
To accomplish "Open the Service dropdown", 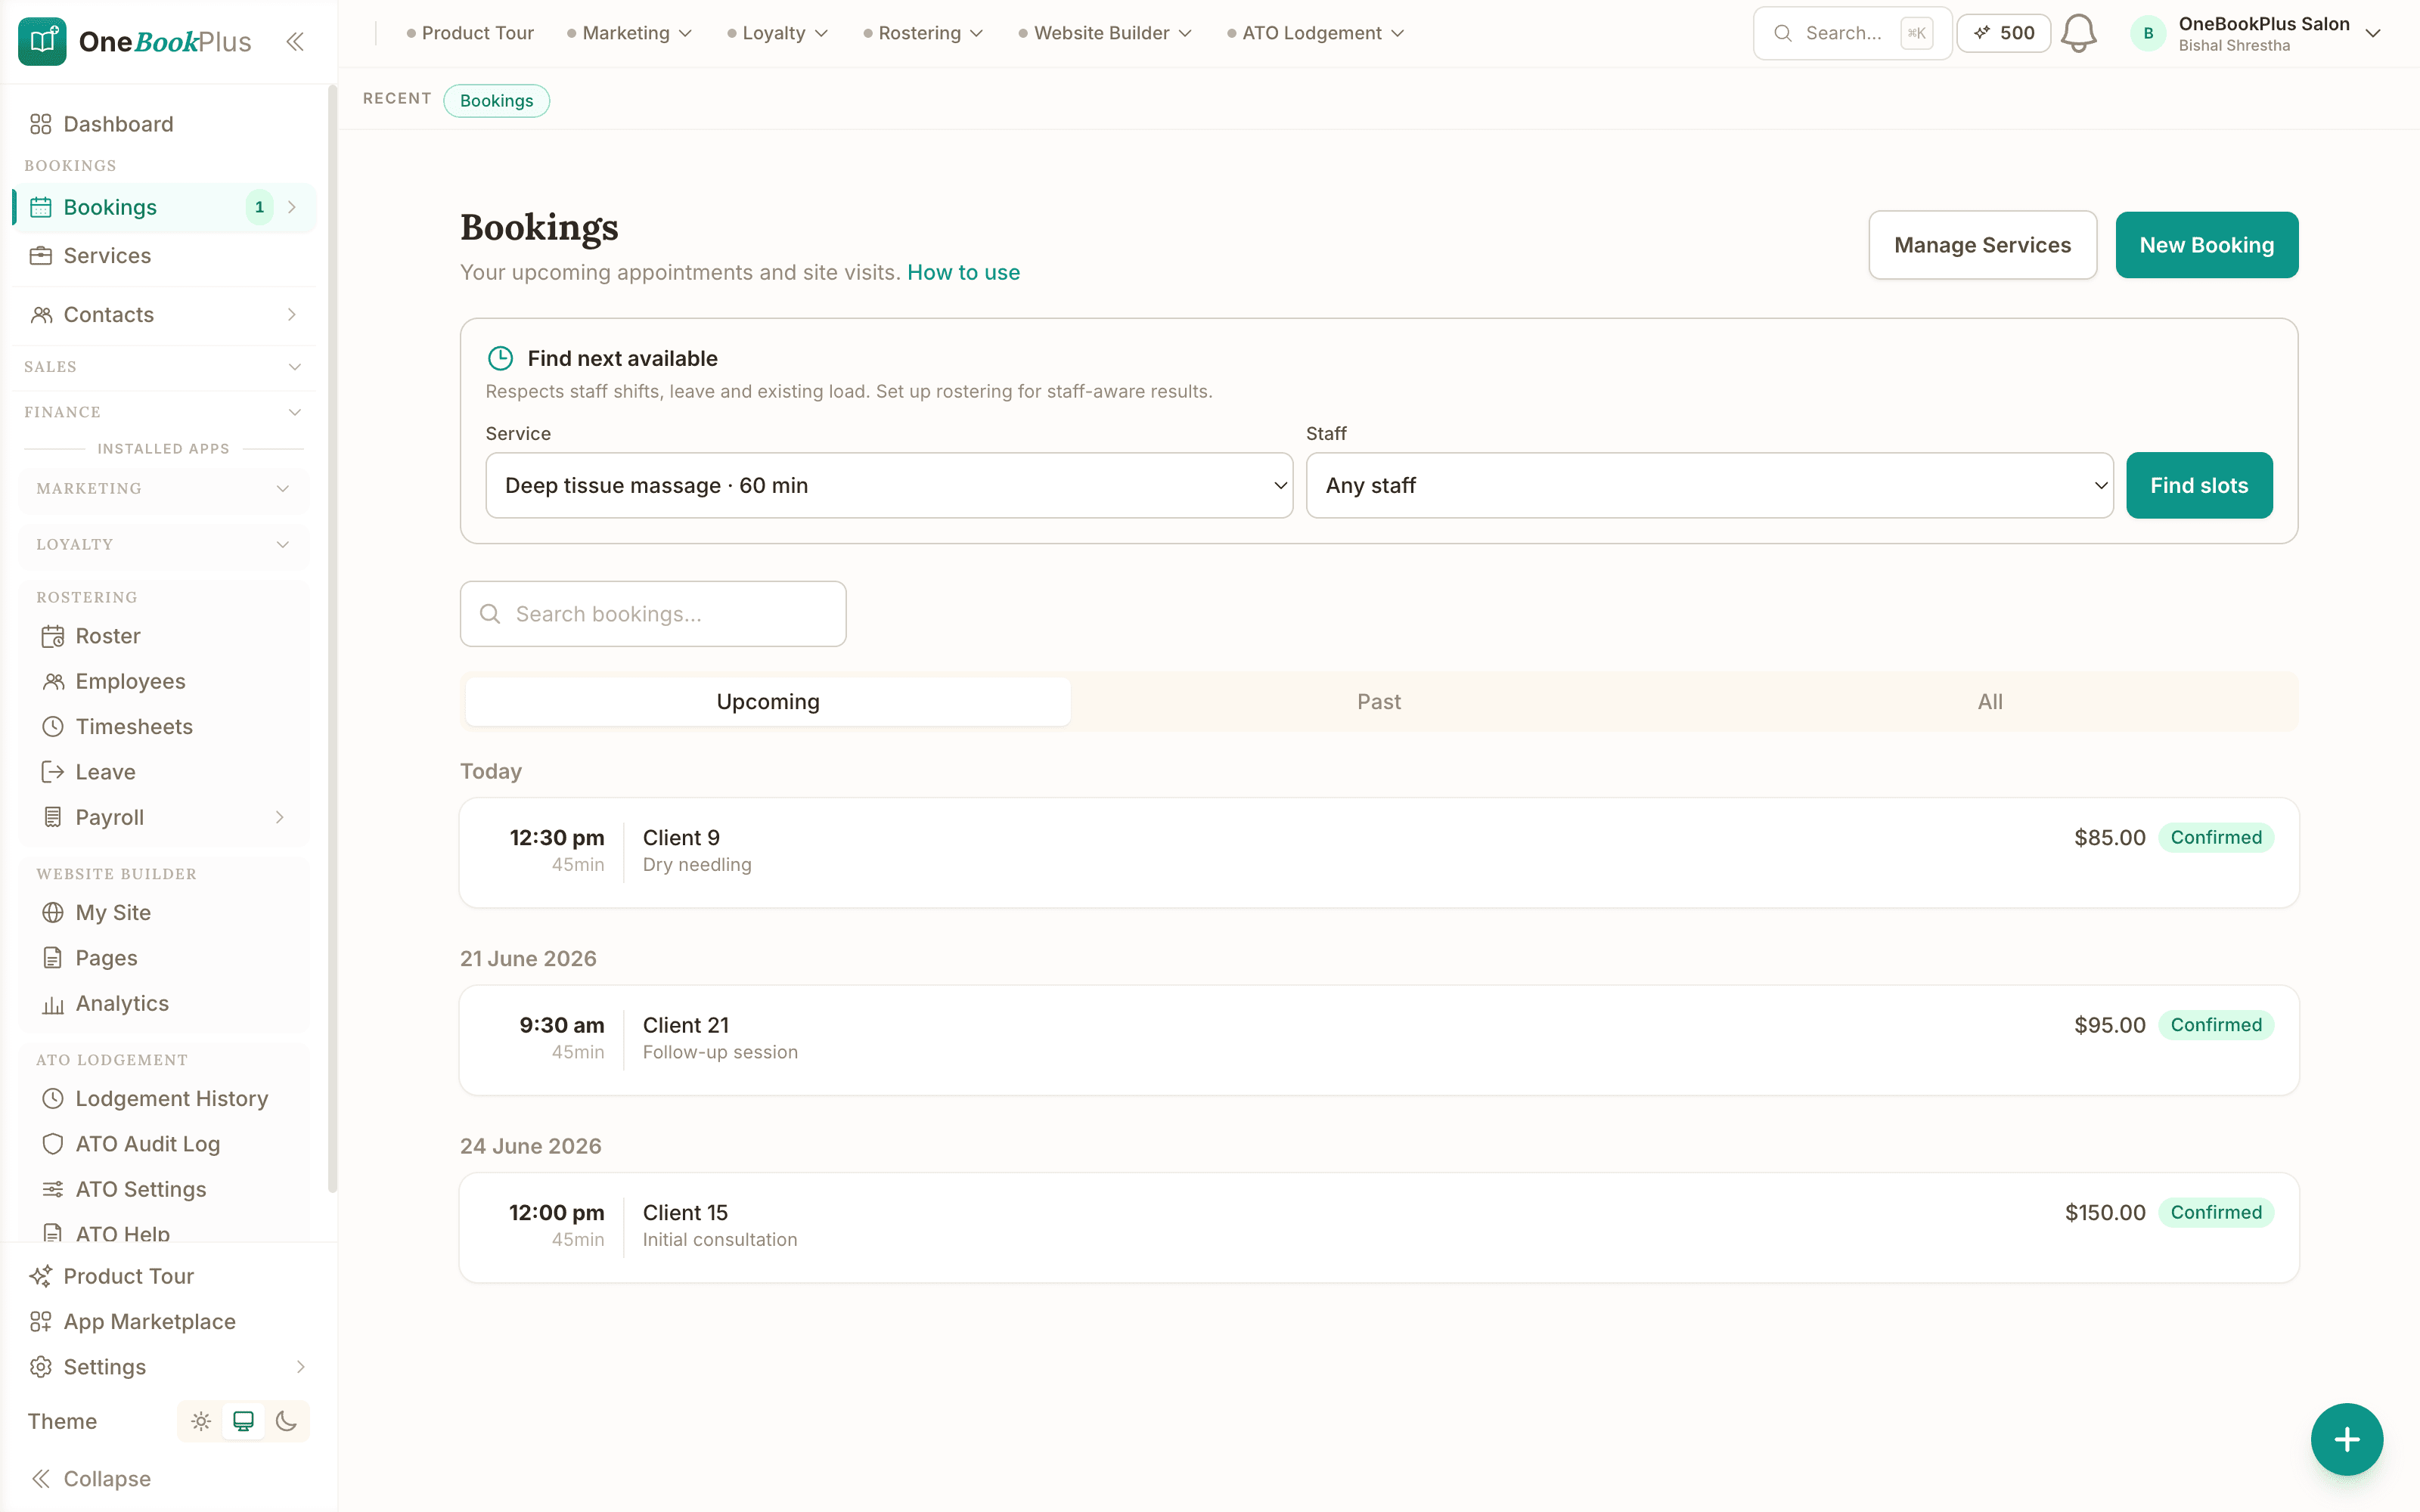I will 889,485.
